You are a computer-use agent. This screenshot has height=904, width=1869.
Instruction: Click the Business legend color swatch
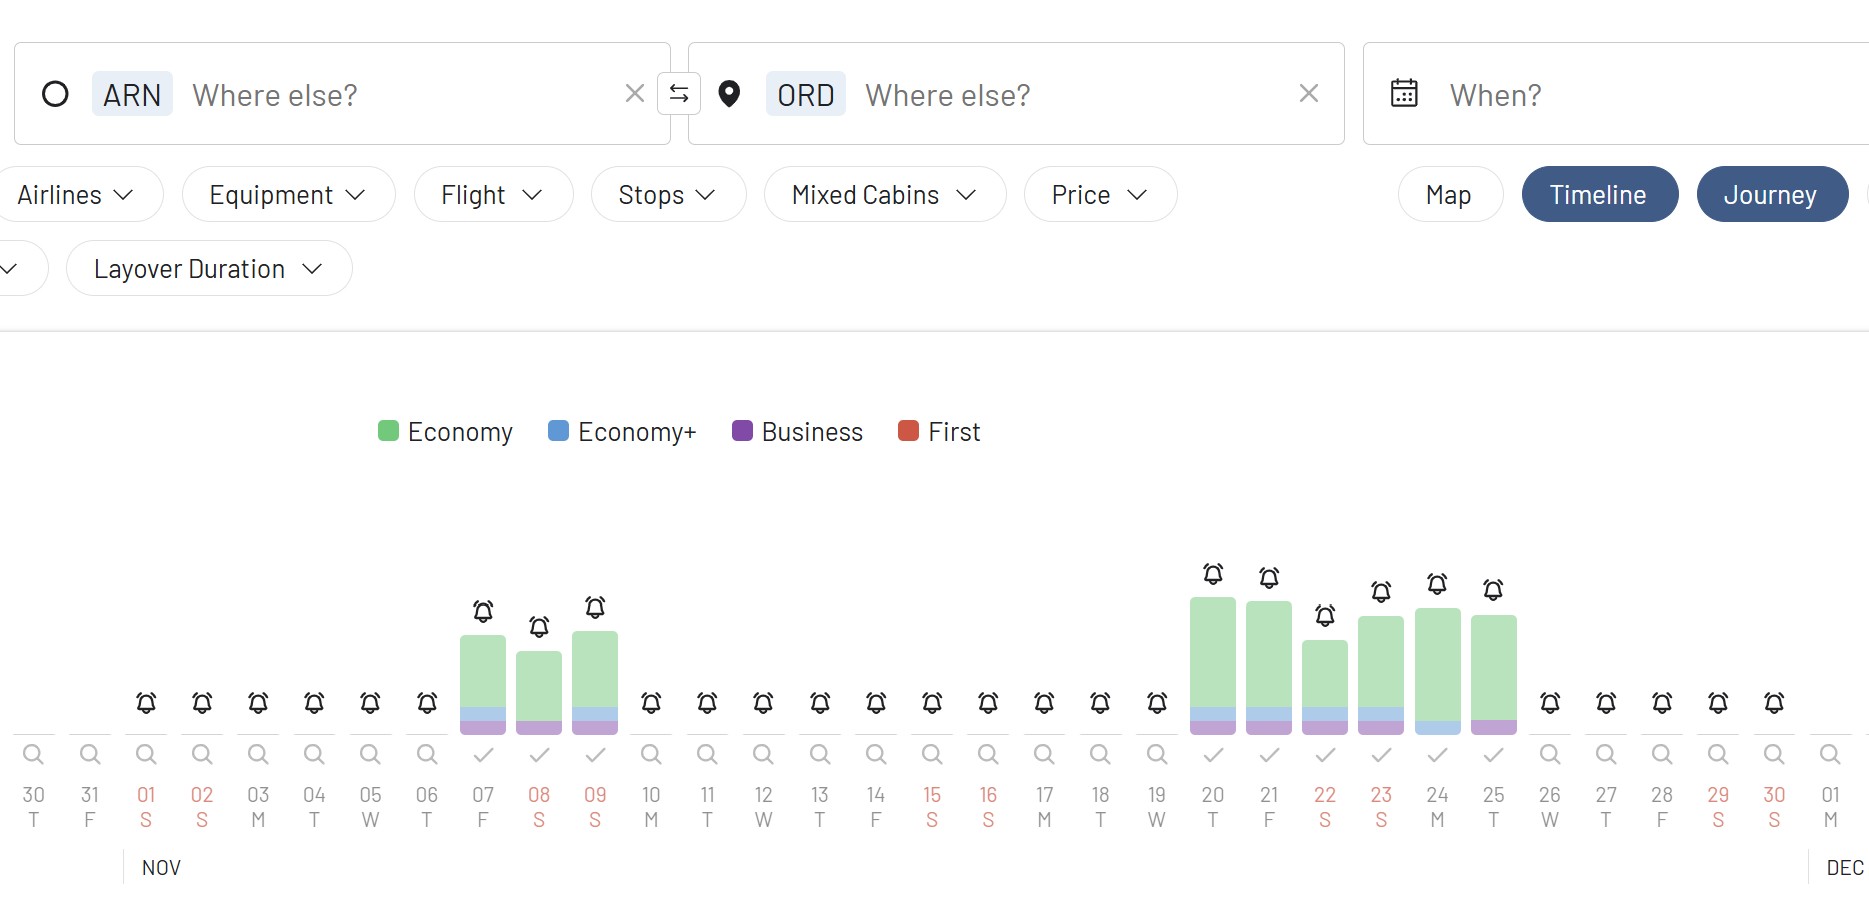click(x=742, y=431)
